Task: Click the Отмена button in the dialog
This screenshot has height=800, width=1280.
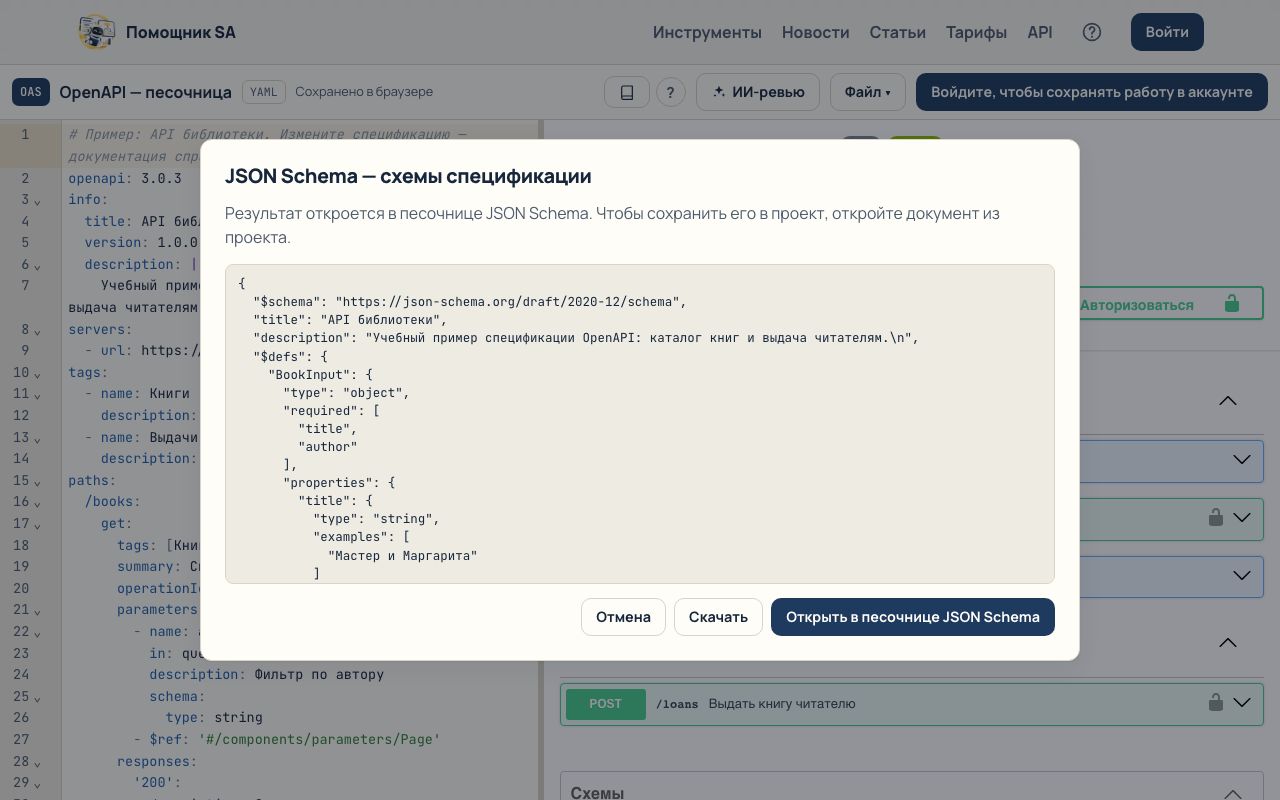Action: click(623, 617)
